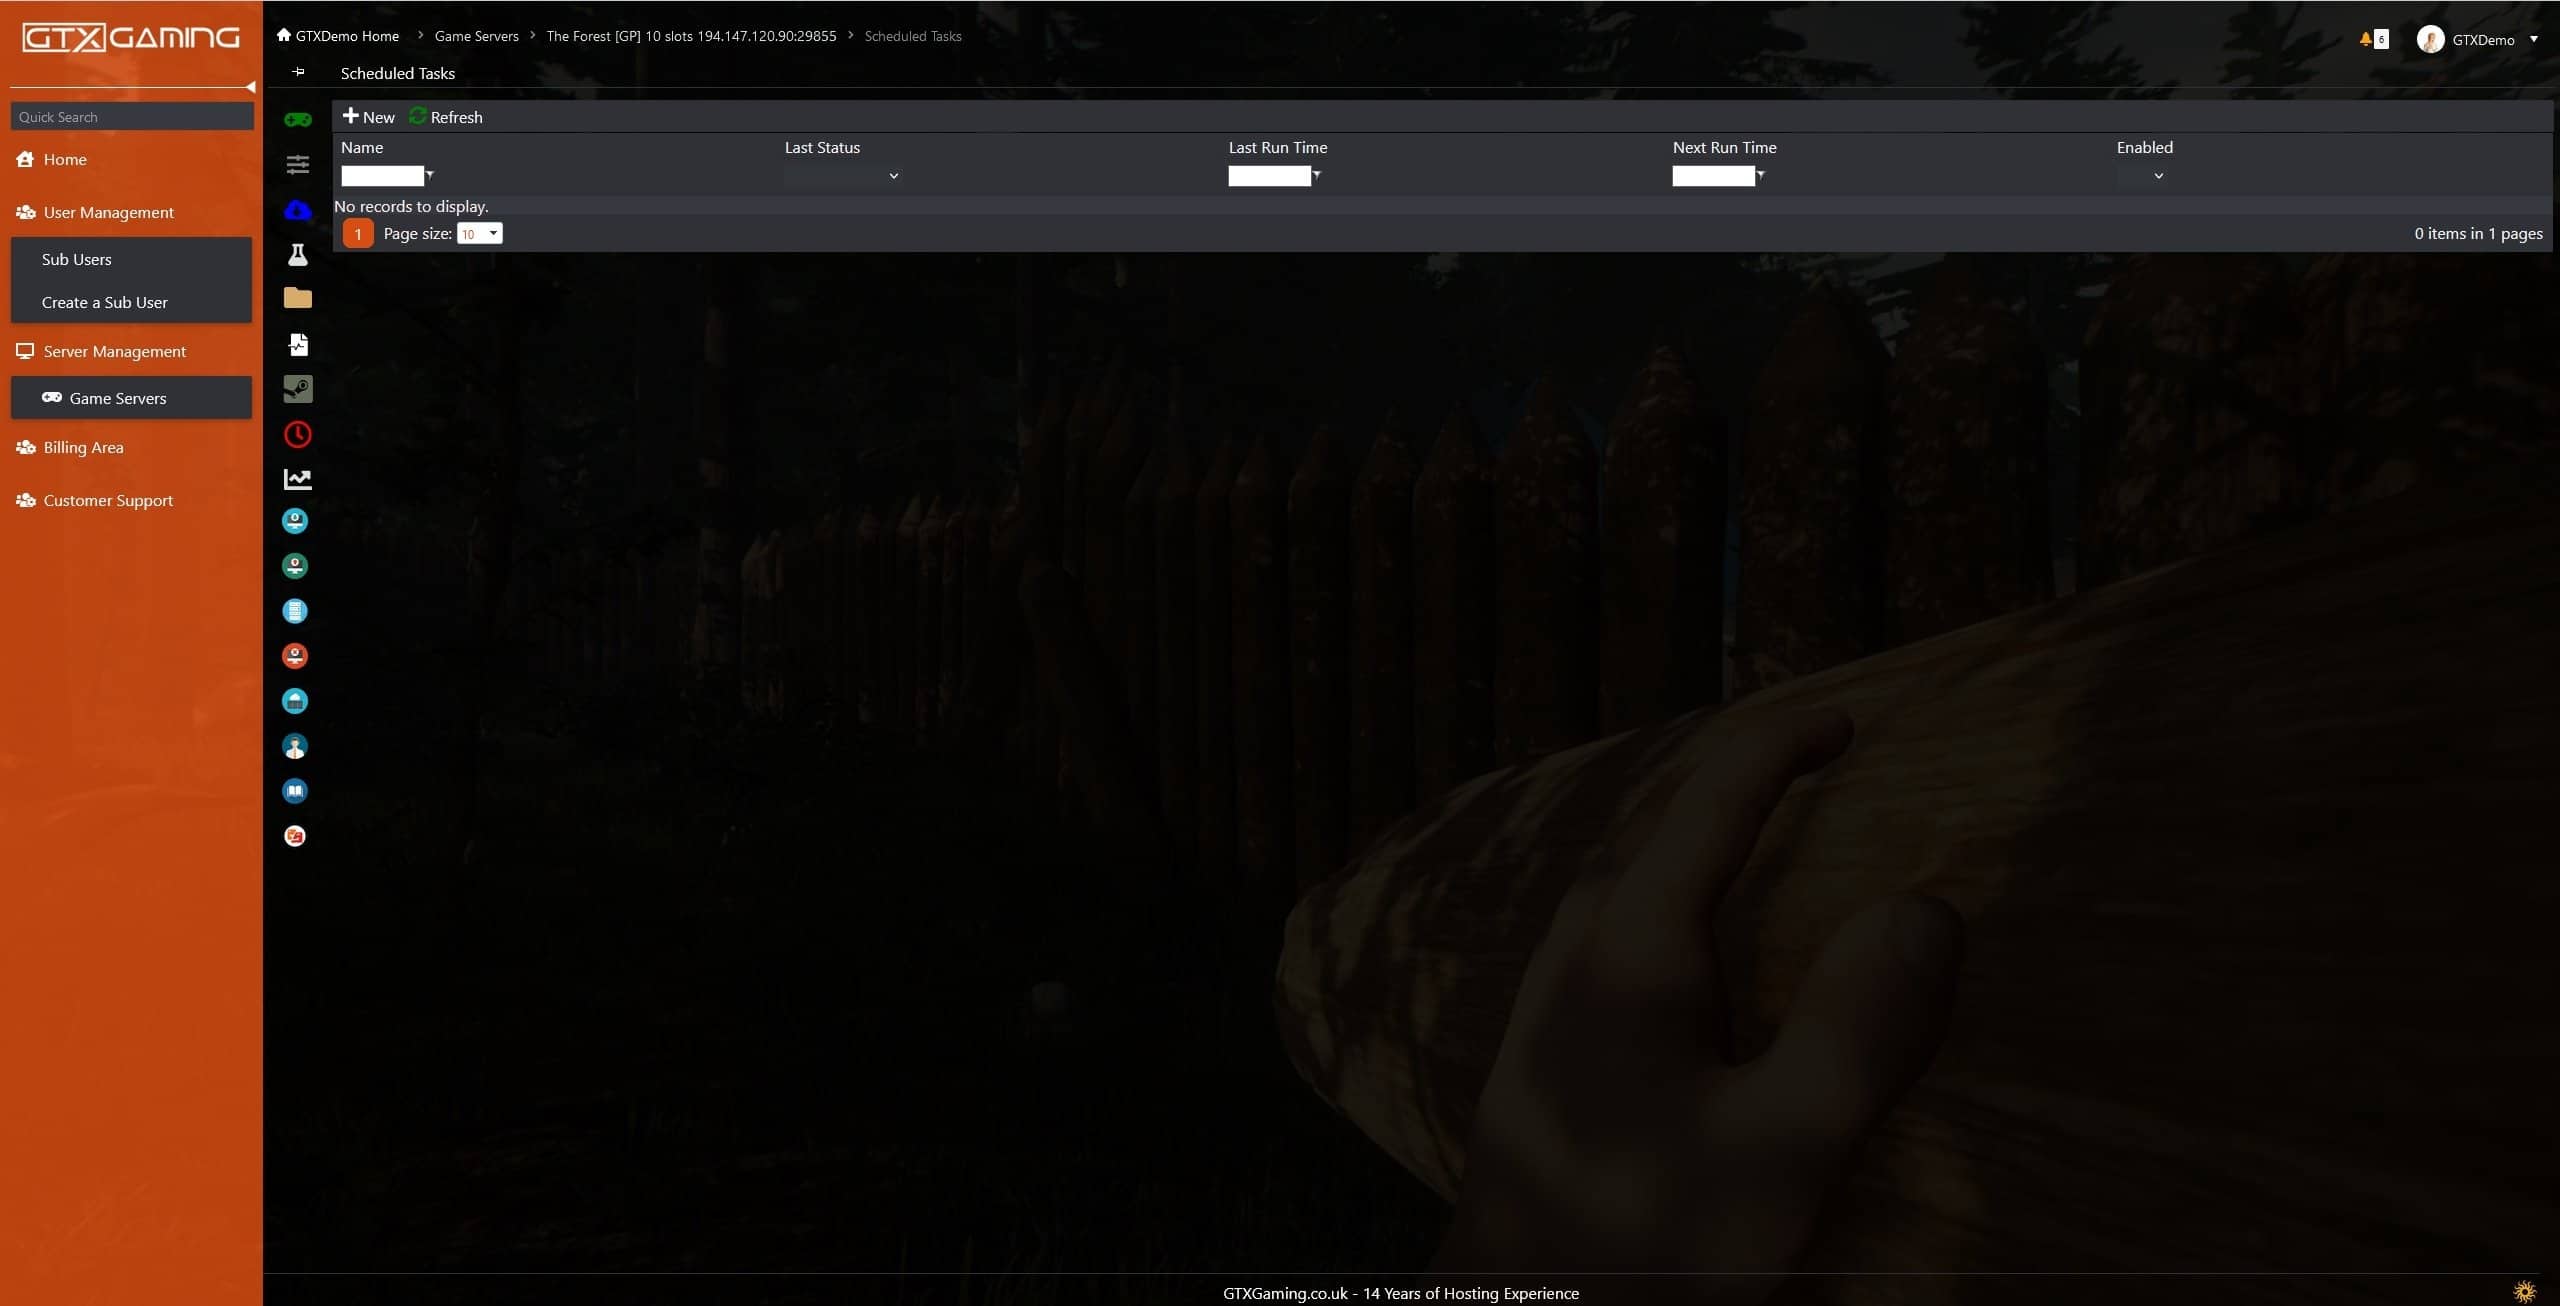This screenshot has width=2560, height=1306.
Task: Open the red clock scheduled tasks icon
Action: click(x=297, y=434)
